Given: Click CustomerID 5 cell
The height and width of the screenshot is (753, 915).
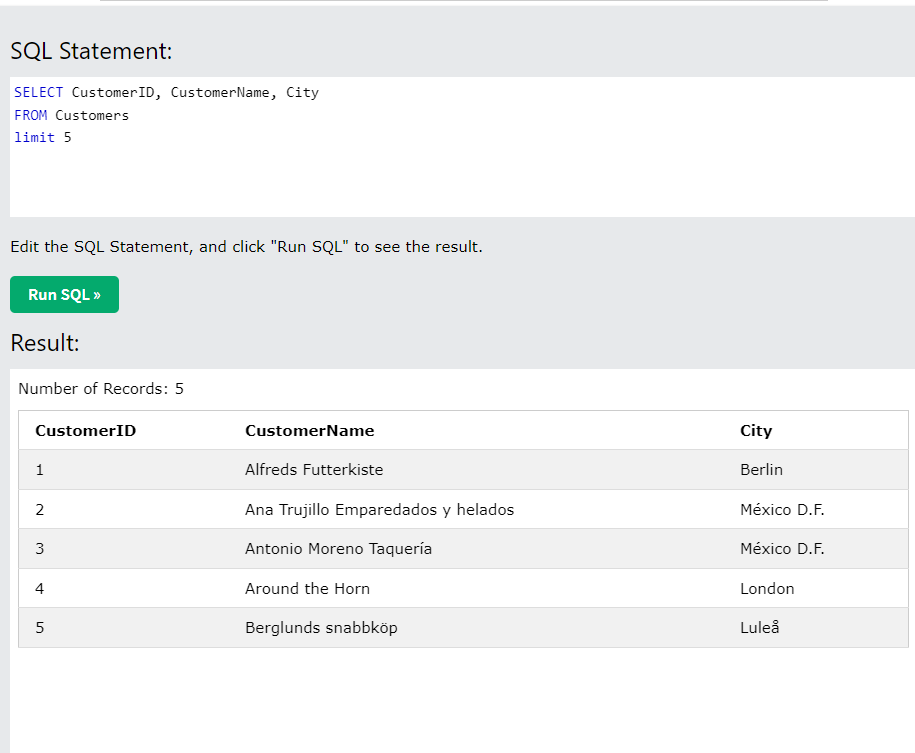Looking at the screenshot, I should [40, 628].
